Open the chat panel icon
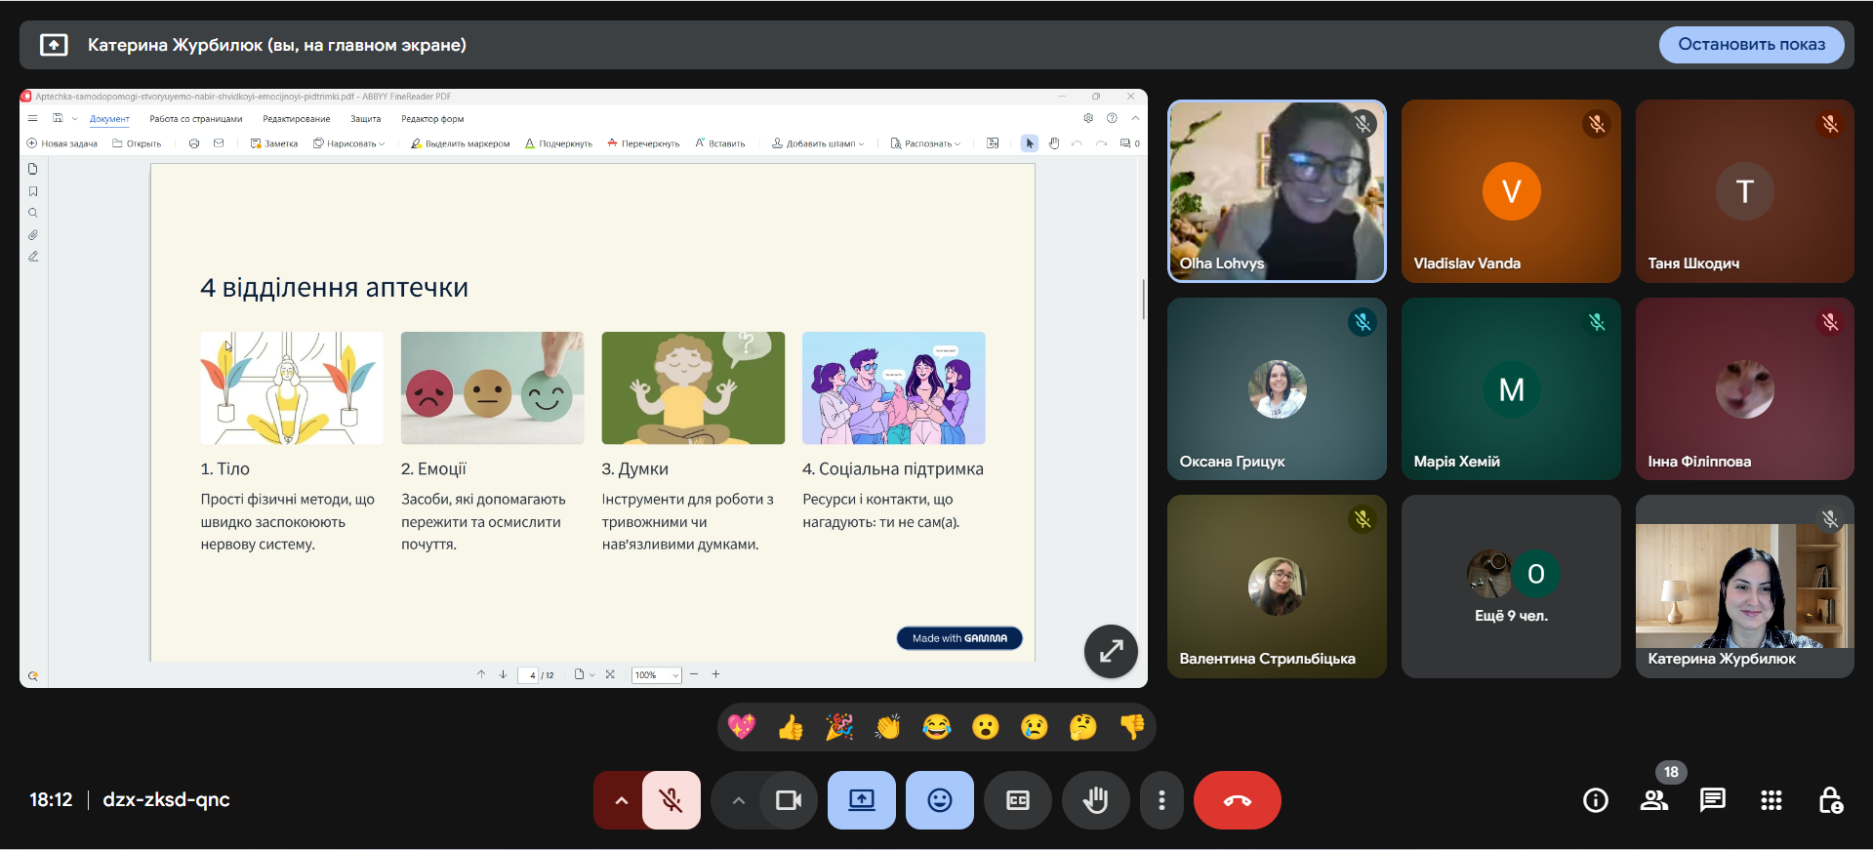Image resolution: width=1873 pixels, height=850 pixels. coord(1712,800)
